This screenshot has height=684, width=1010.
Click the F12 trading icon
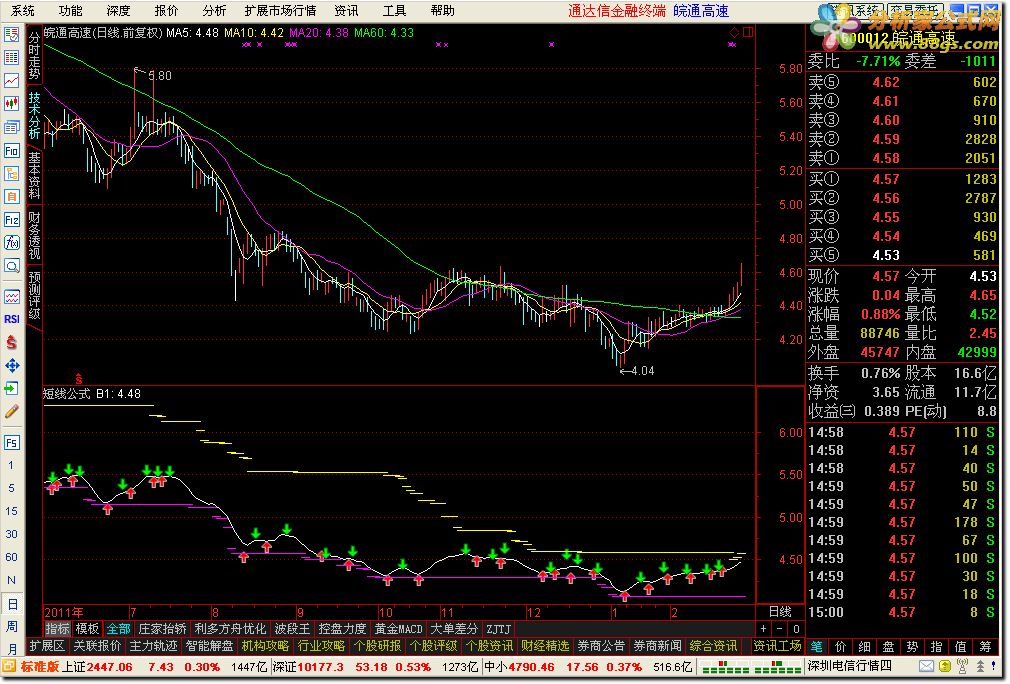12,220
